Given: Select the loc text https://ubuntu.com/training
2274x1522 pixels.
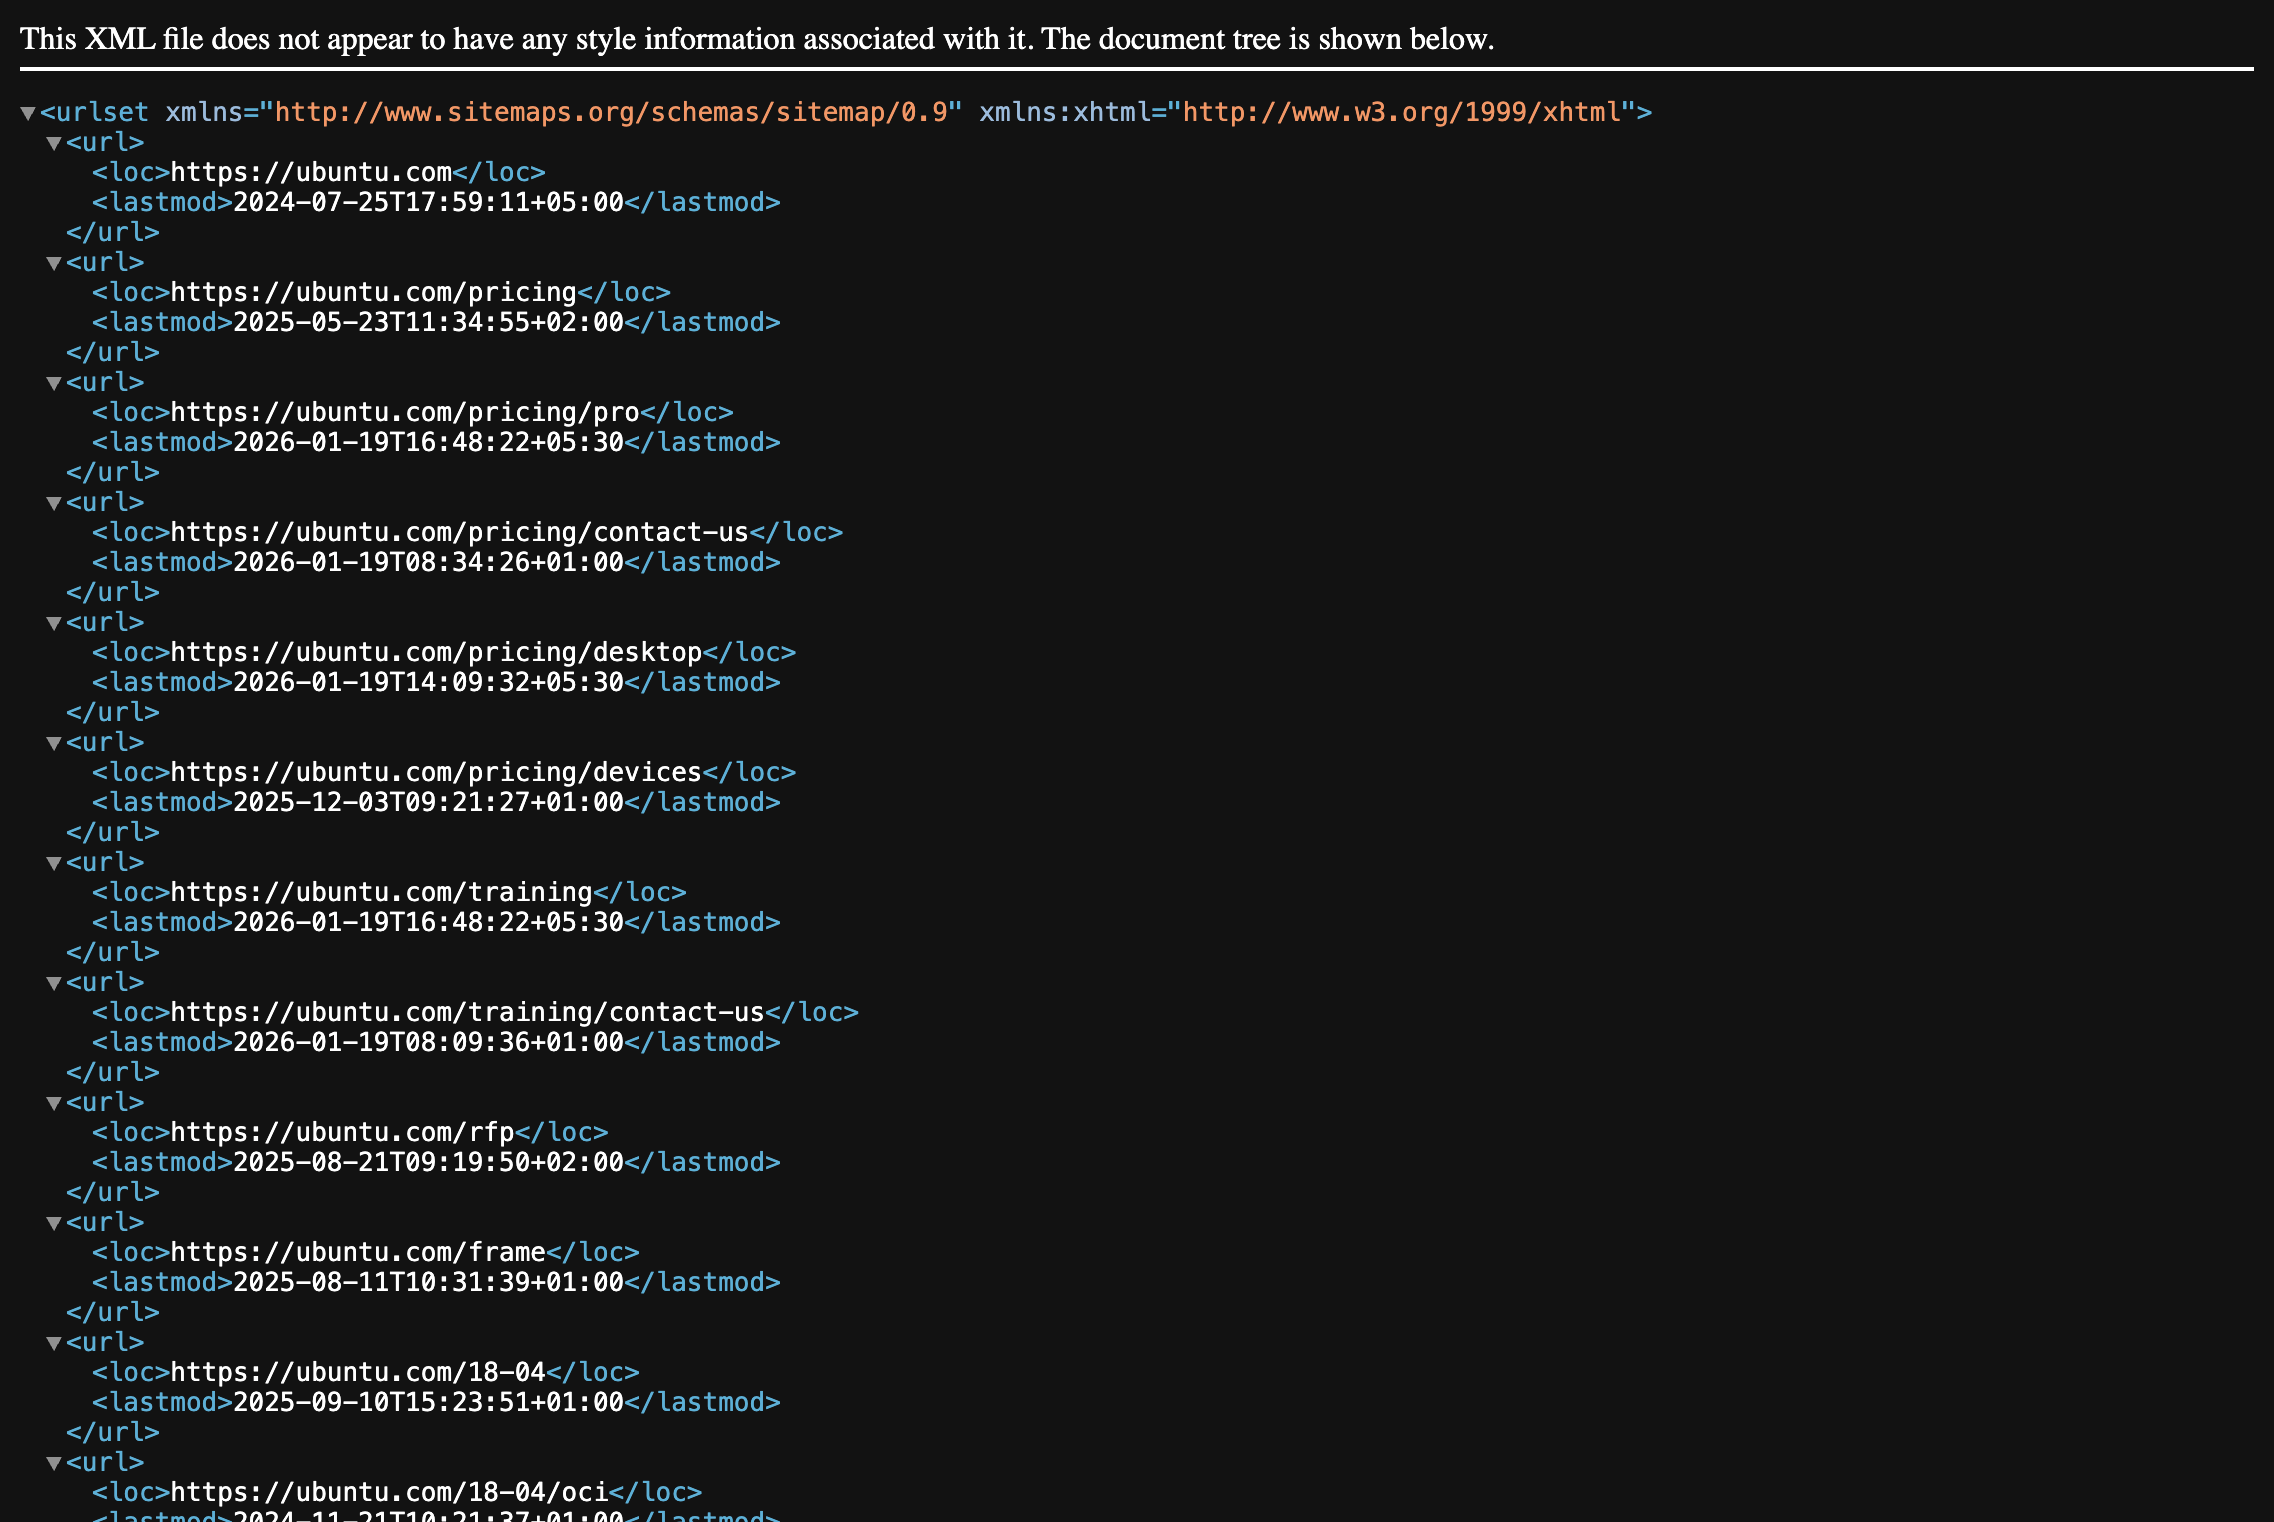Looking at the screenshot, I should (x=380, y=892).
